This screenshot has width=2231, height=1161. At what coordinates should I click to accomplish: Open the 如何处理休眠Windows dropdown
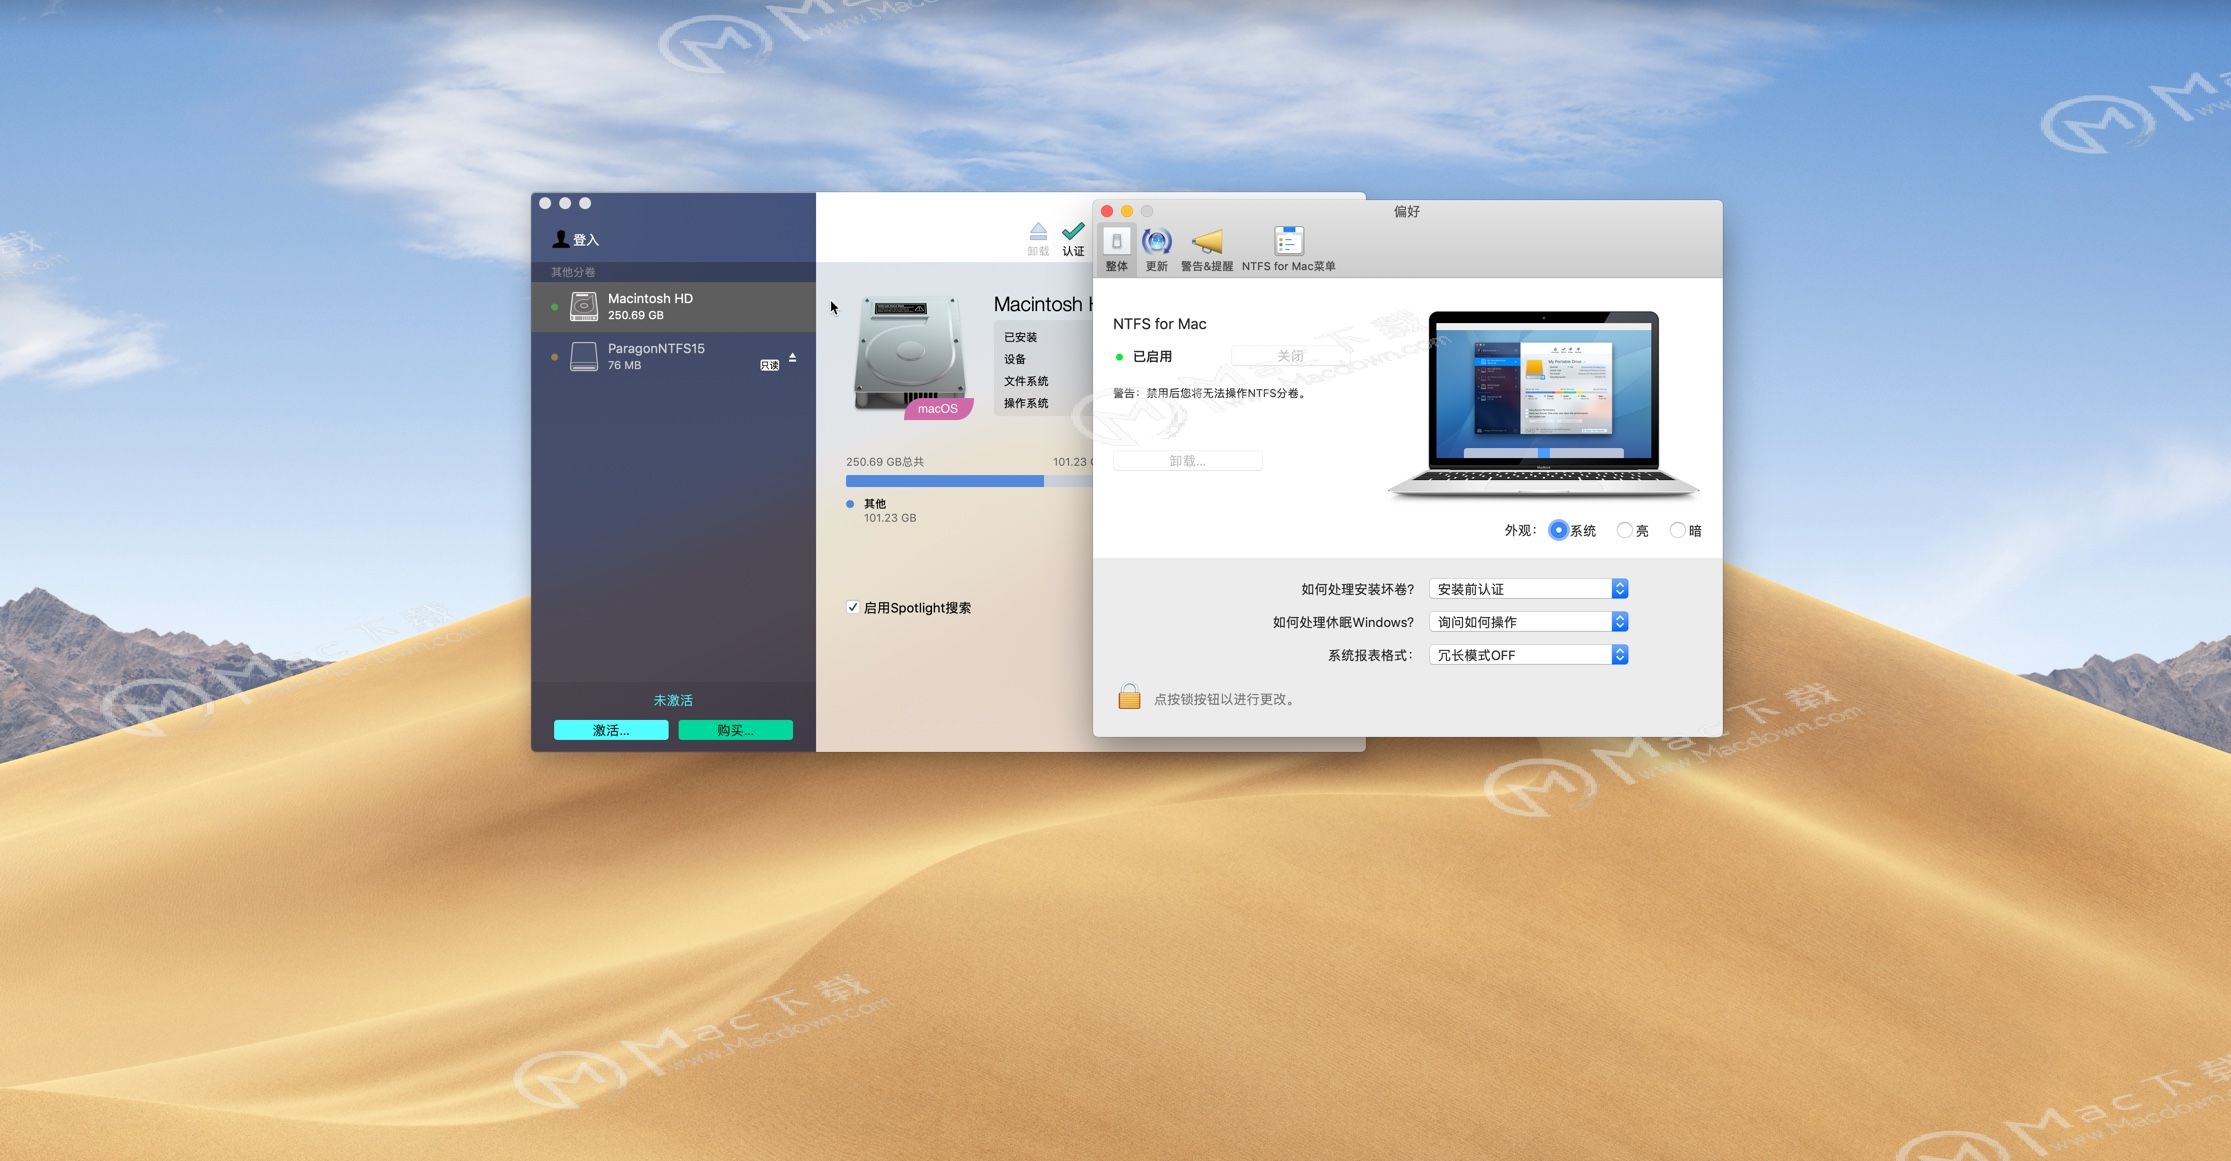tap(1528, 622)
